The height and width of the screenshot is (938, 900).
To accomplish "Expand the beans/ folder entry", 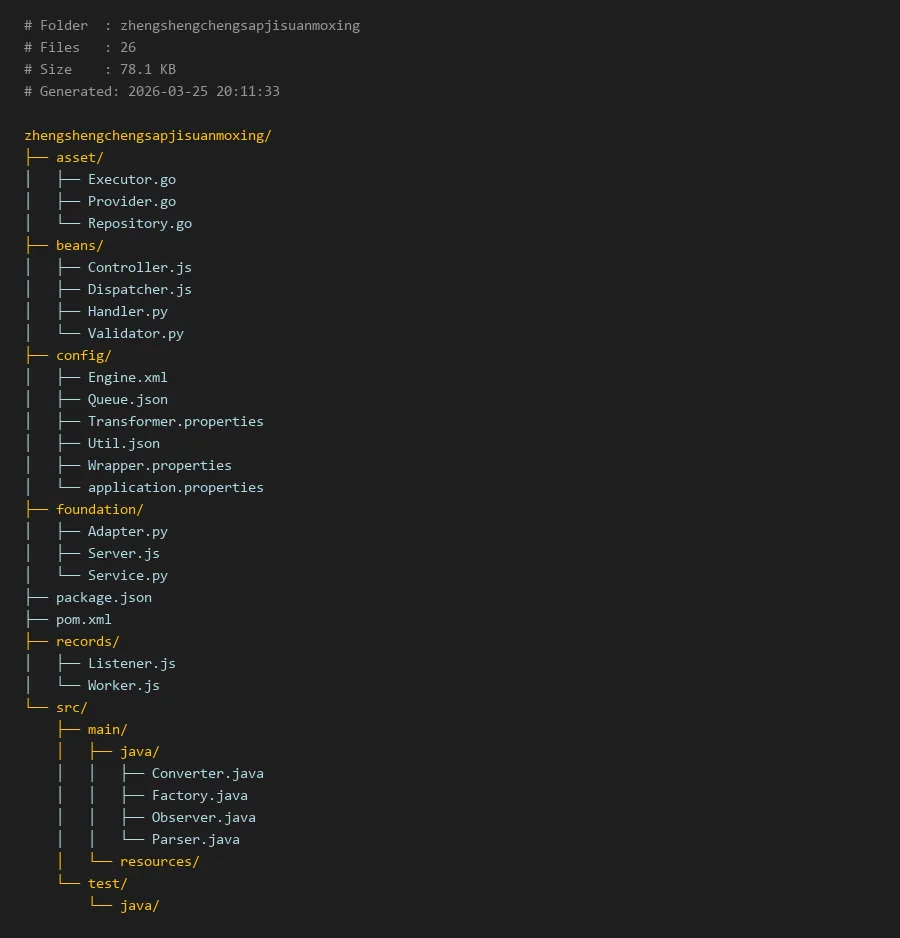I will coord(79,246).
